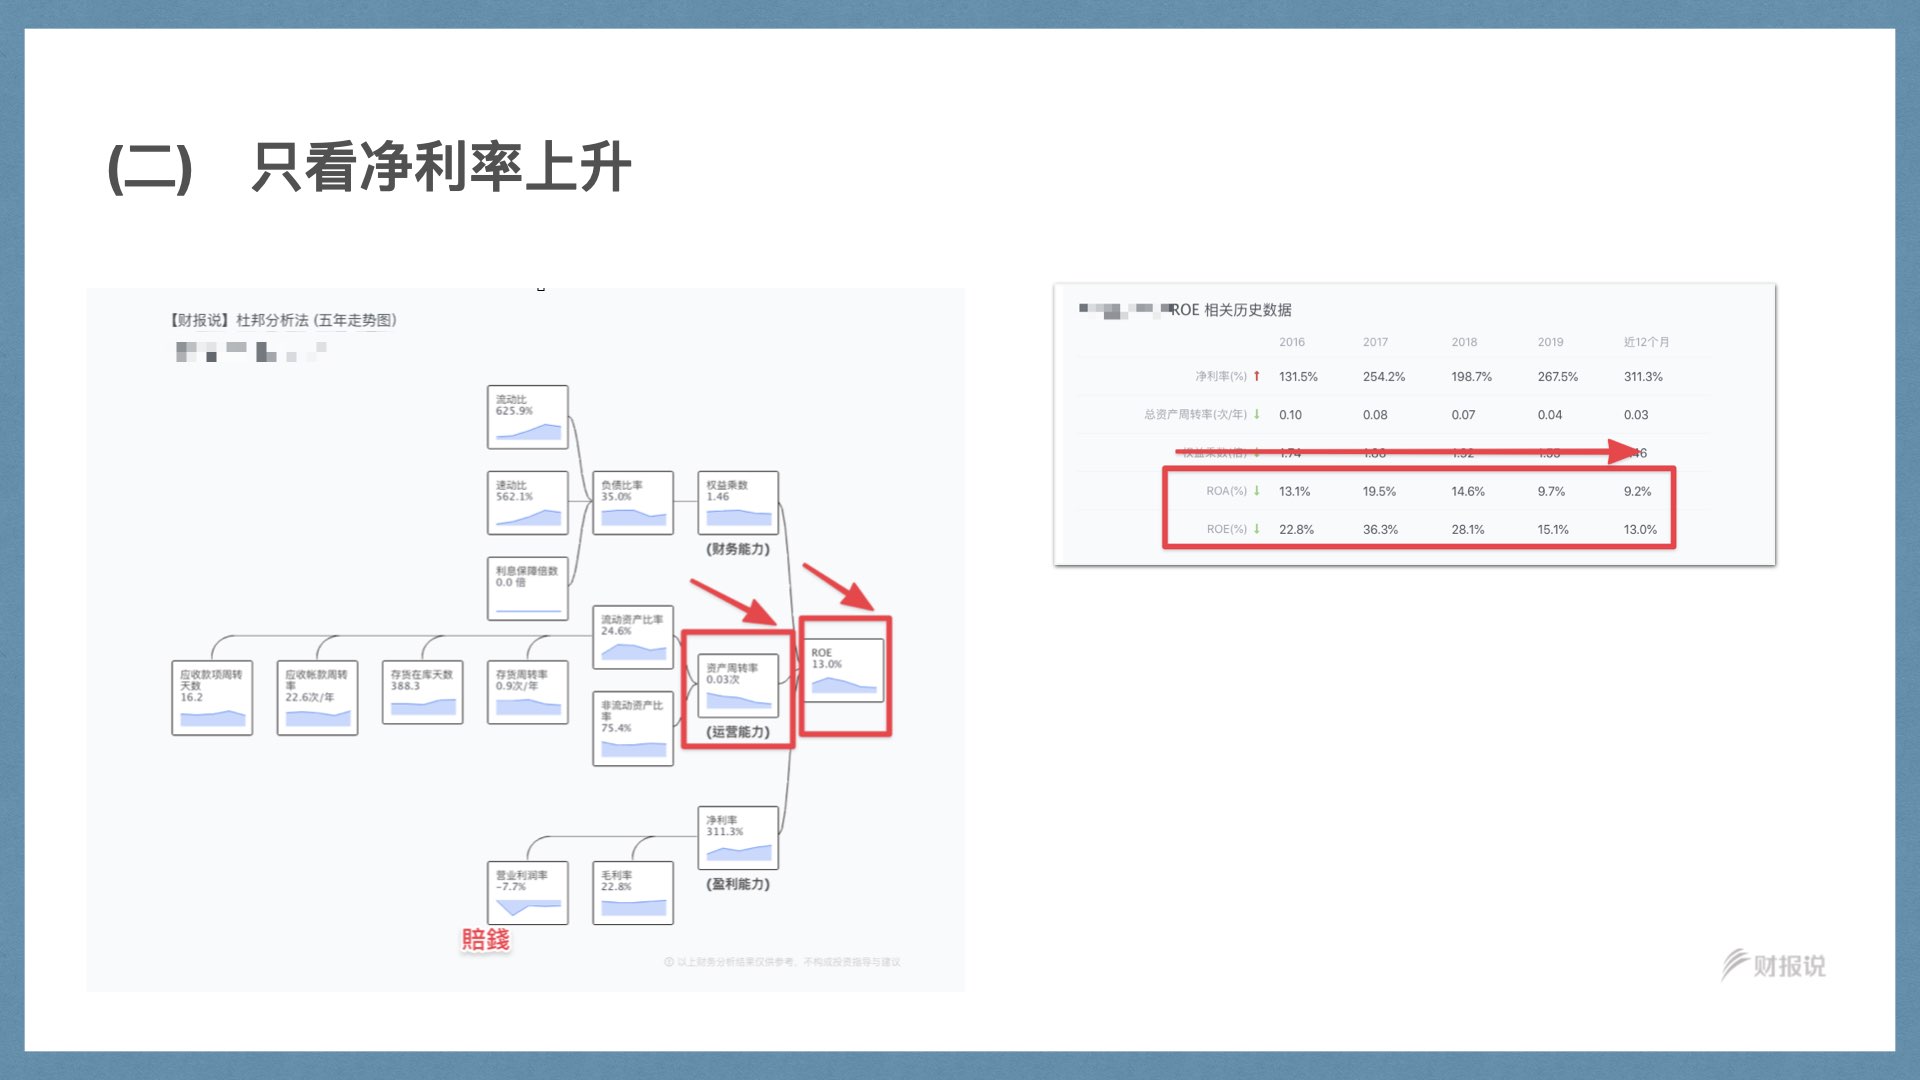Click the green down arrow beside ROE(%)
This screenshot has height=1080, width=1920.
coord(1256,529)
